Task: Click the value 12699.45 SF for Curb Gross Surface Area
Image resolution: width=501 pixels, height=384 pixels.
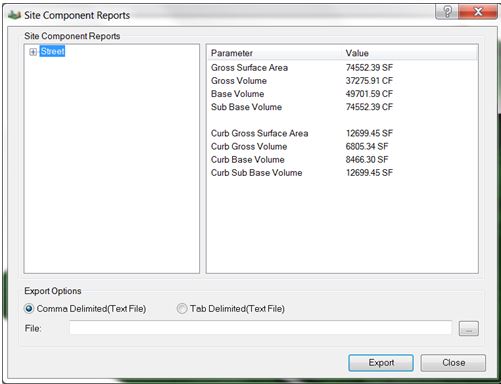Action: pyautogui.click(x=369, y=133)
